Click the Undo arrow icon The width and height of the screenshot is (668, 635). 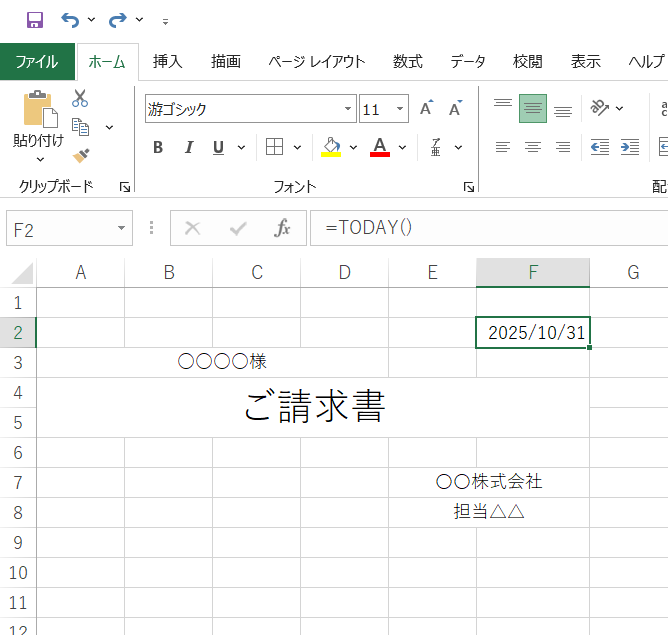[69, 20]
